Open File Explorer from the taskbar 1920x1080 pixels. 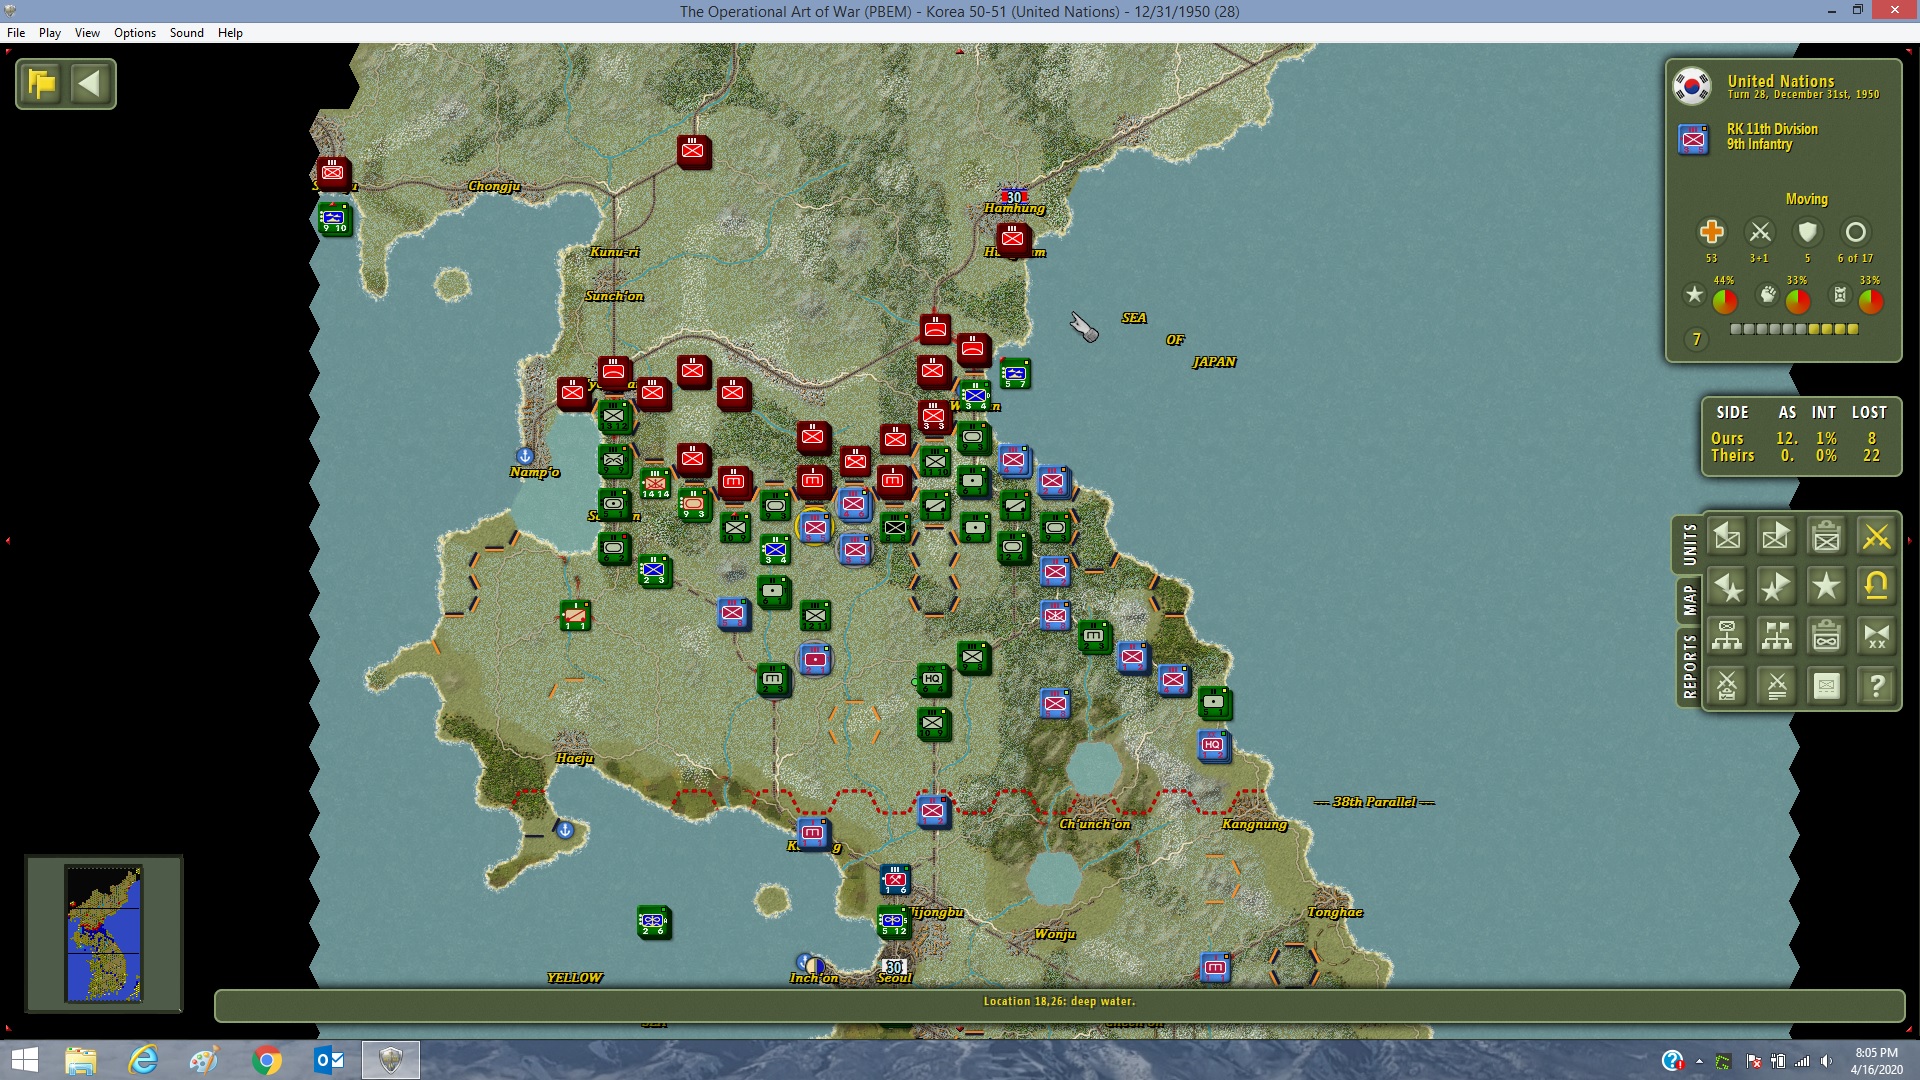(80, 1060)
